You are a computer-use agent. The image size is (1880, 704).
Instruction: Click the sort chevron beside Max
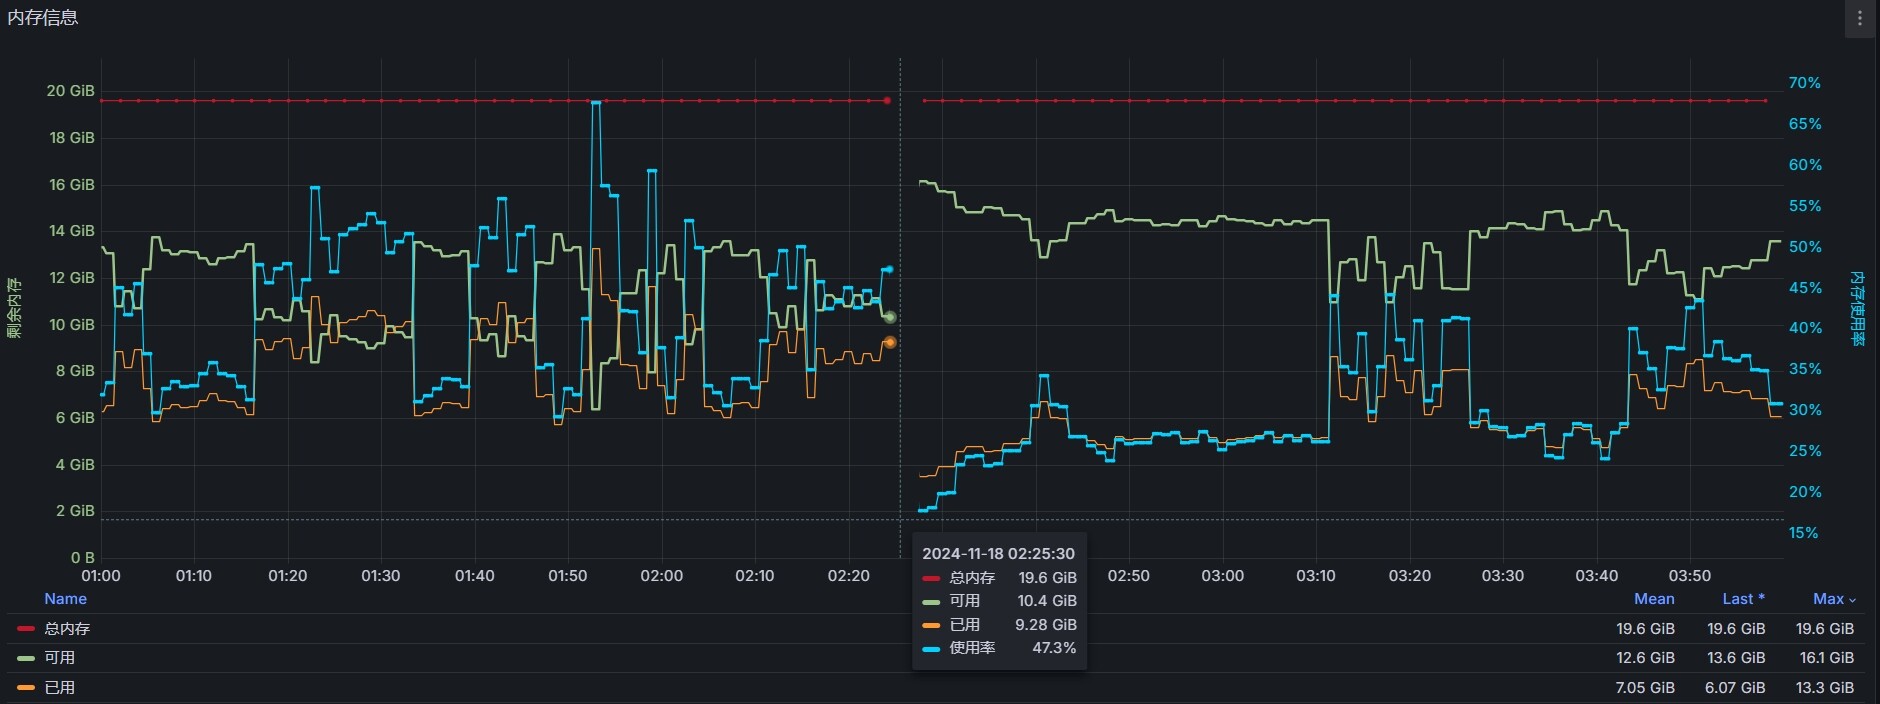tap(1852, 600)
